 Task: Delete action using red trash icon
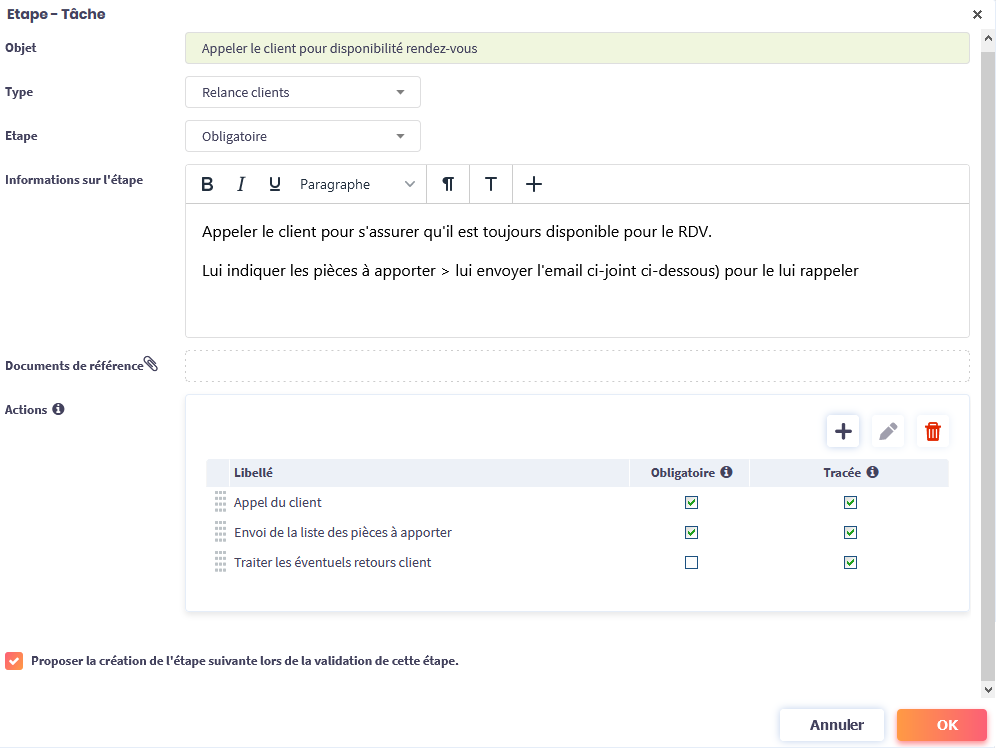coord(933,431)
